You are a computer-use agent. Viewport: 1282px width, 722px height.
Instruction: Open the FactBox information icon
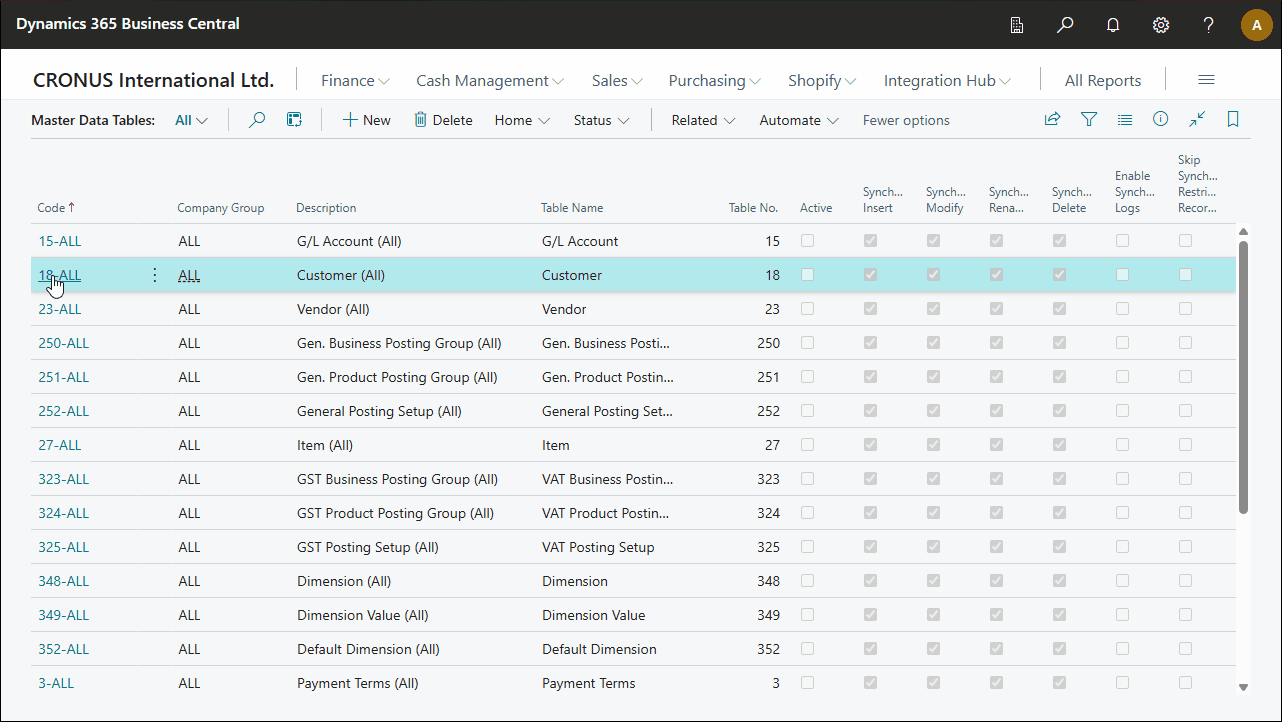[x=1161, y=120]
